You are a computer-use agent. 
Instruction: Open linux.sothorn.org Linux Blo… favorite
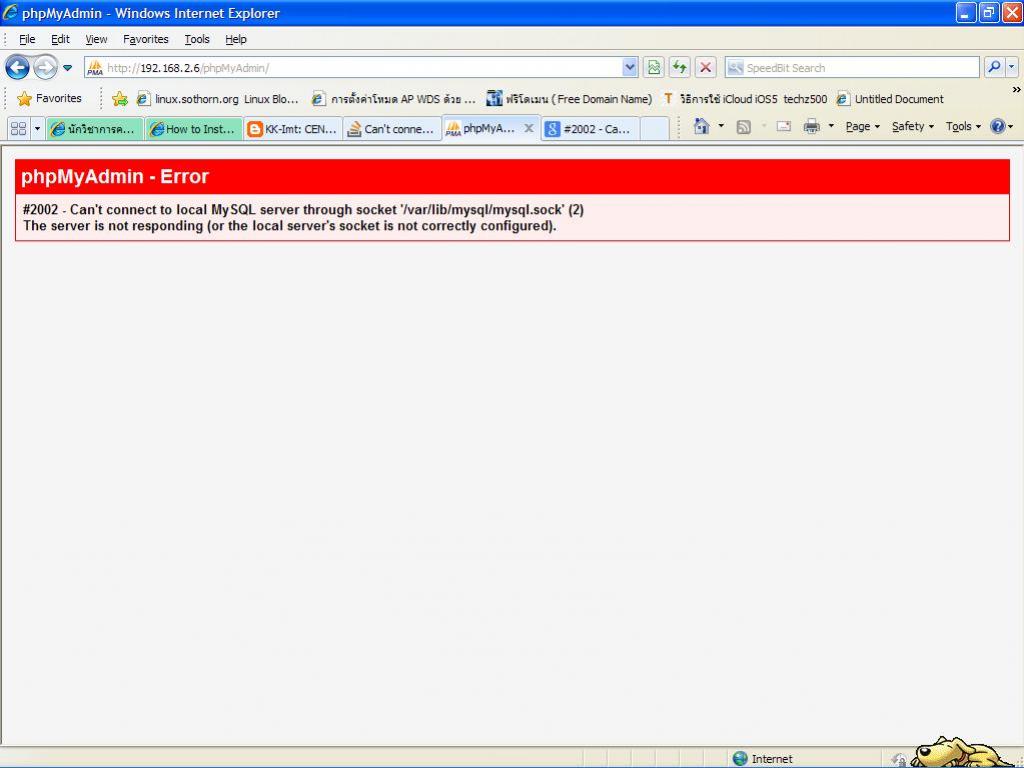pos(217,99)
